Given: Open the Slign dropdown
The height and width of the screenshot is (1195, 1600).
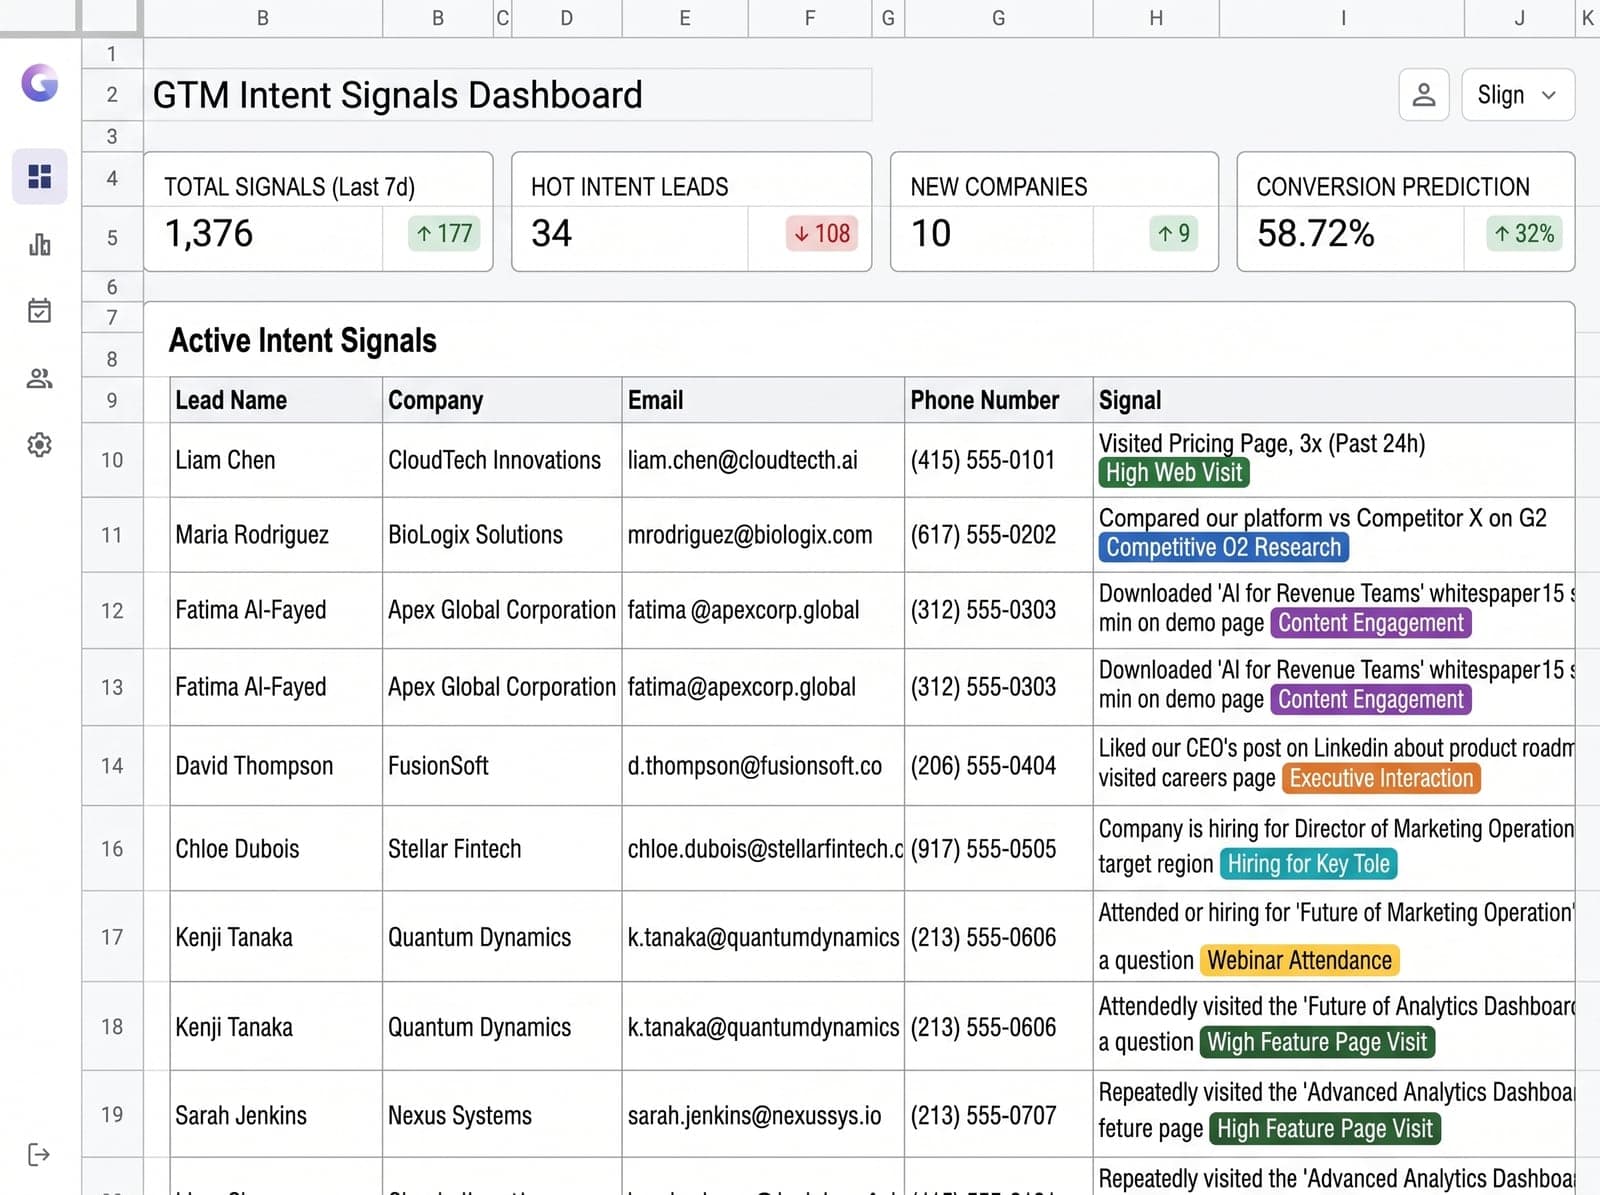Looking at the screenshot, I should [x=1518, y=95].
